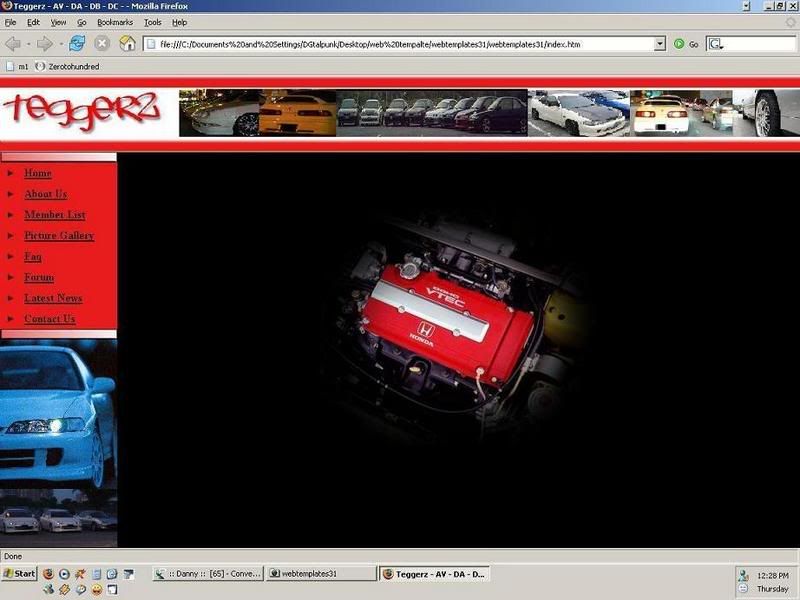Open the Bookmarks menu
This screenshot has height=600, width=800.
[x=115, y=22]
